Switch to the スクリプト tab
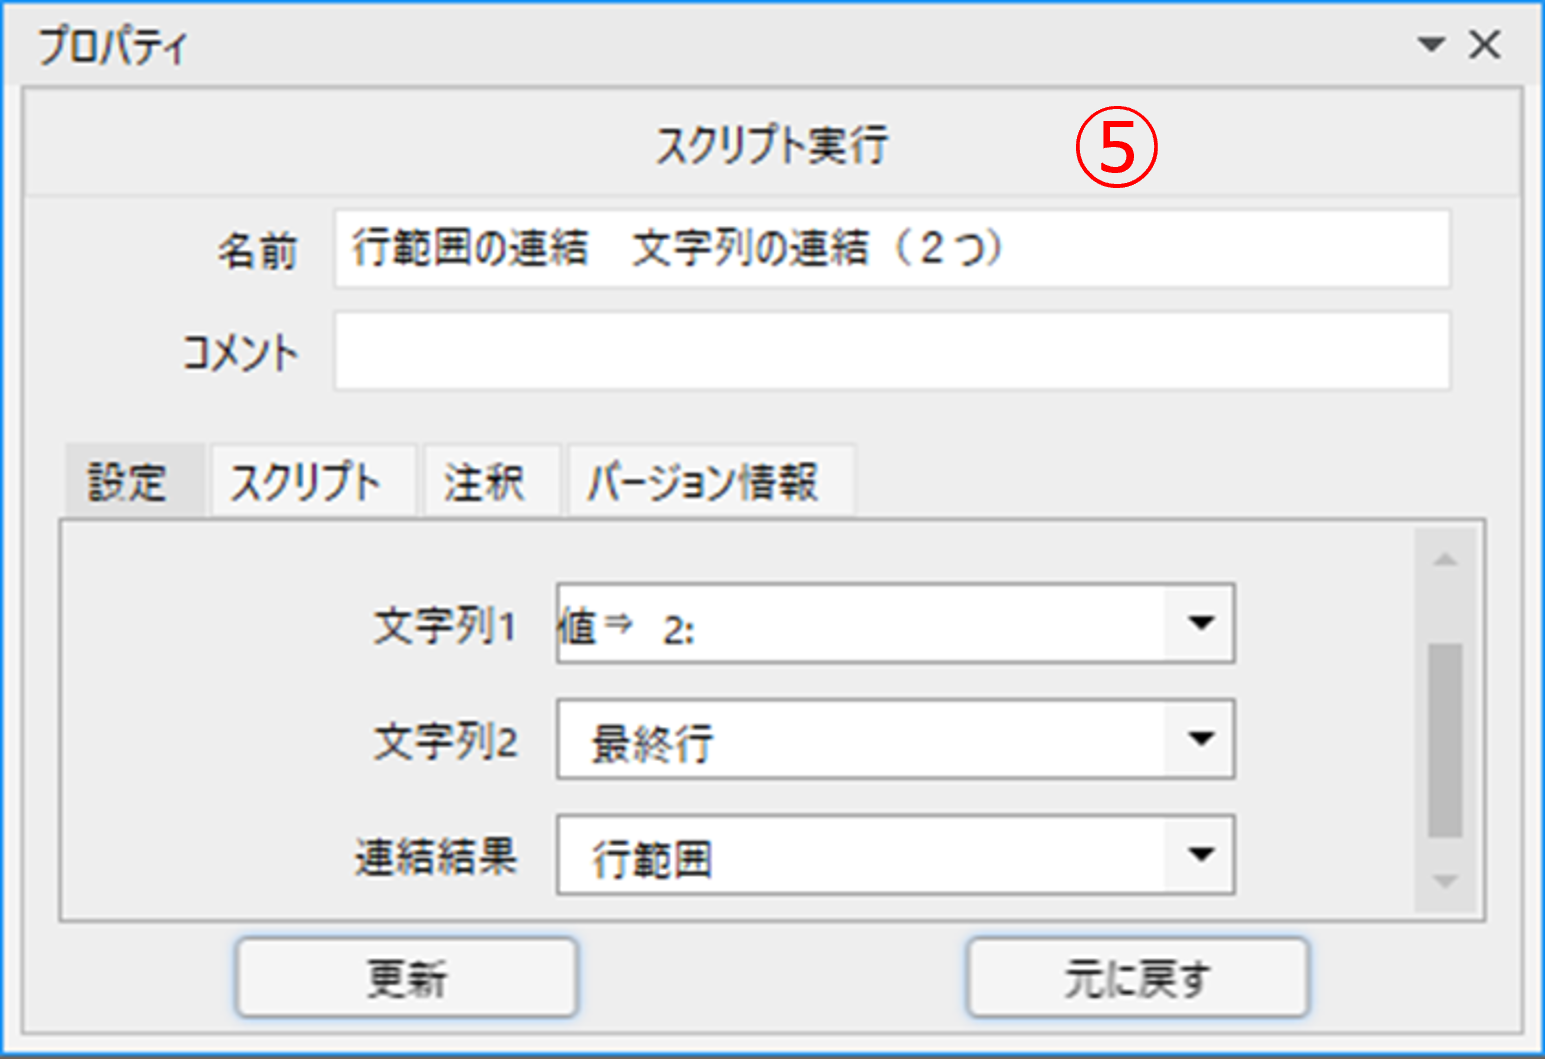Screen dimensions: 1545x1059 (x=306, y=482)
